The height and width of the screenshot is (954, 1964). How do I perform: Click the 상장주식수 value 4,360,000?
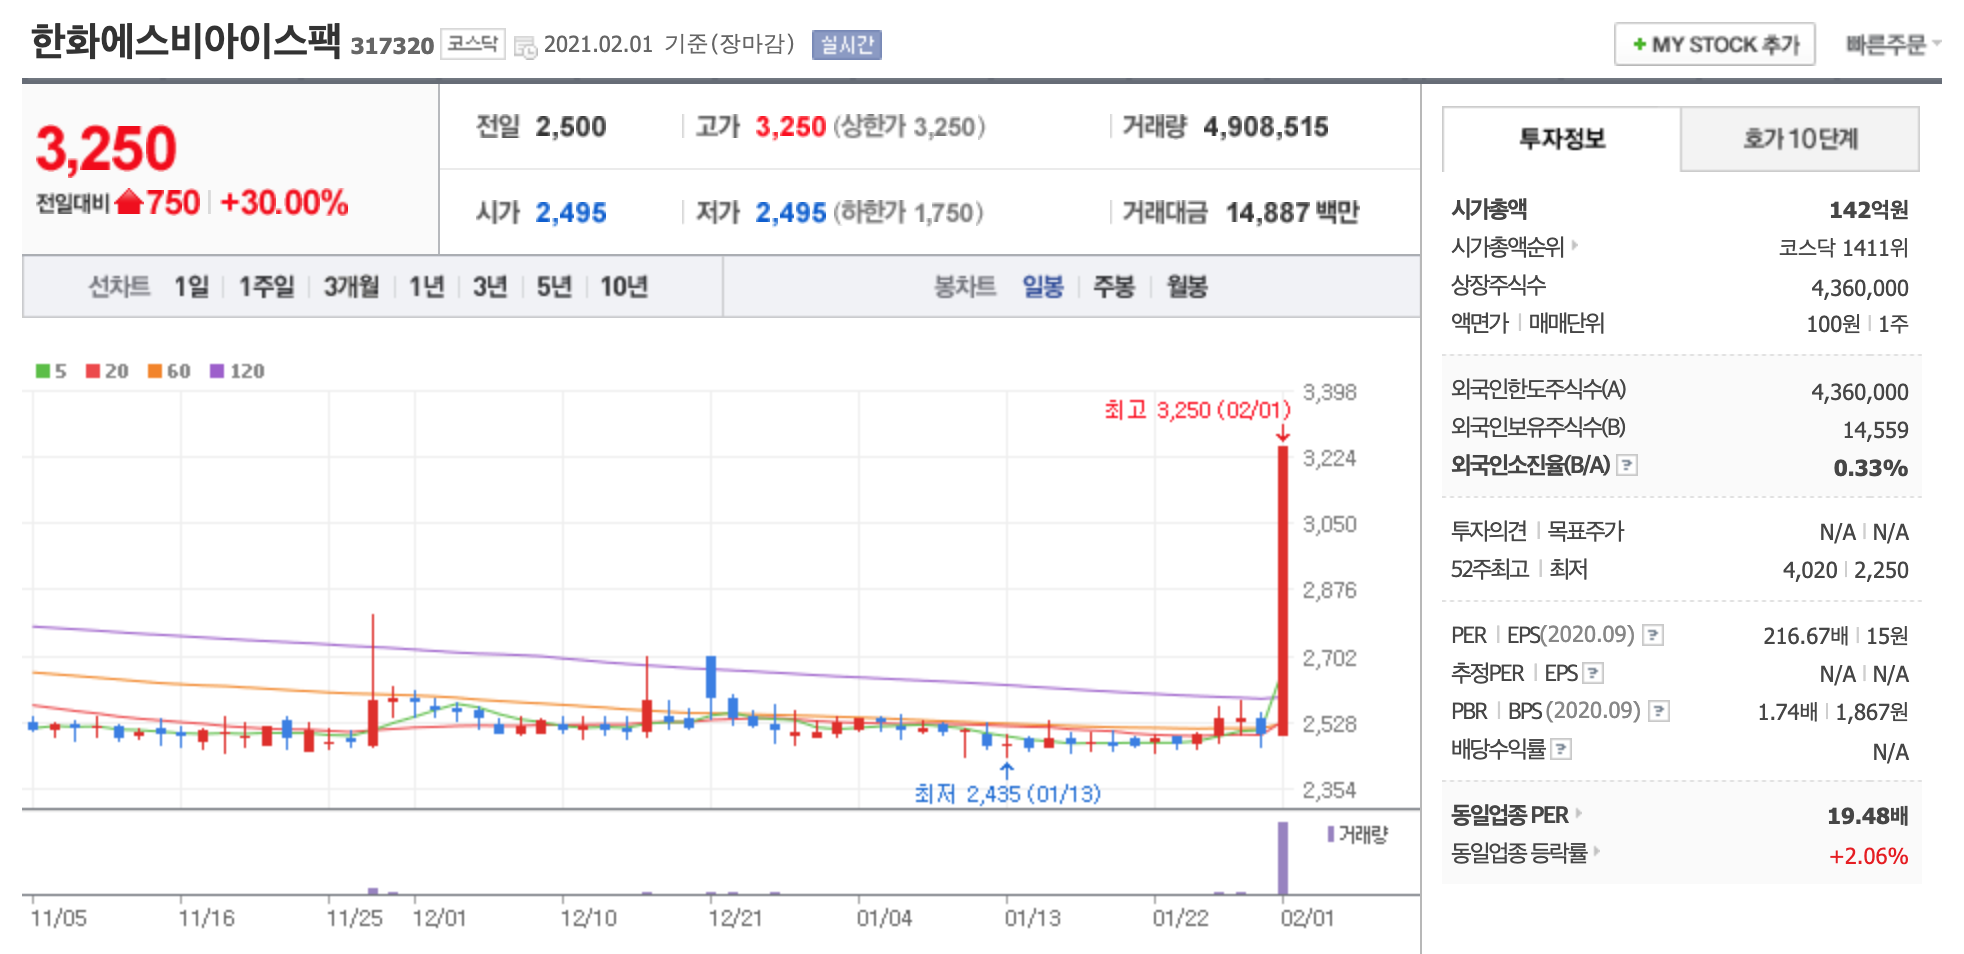(1860, 288)
